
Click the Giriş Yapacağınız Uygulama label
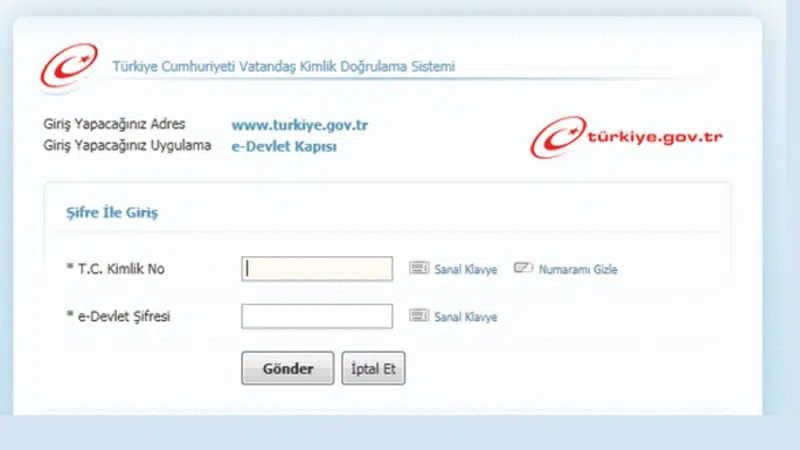click(x=127, y=146)
